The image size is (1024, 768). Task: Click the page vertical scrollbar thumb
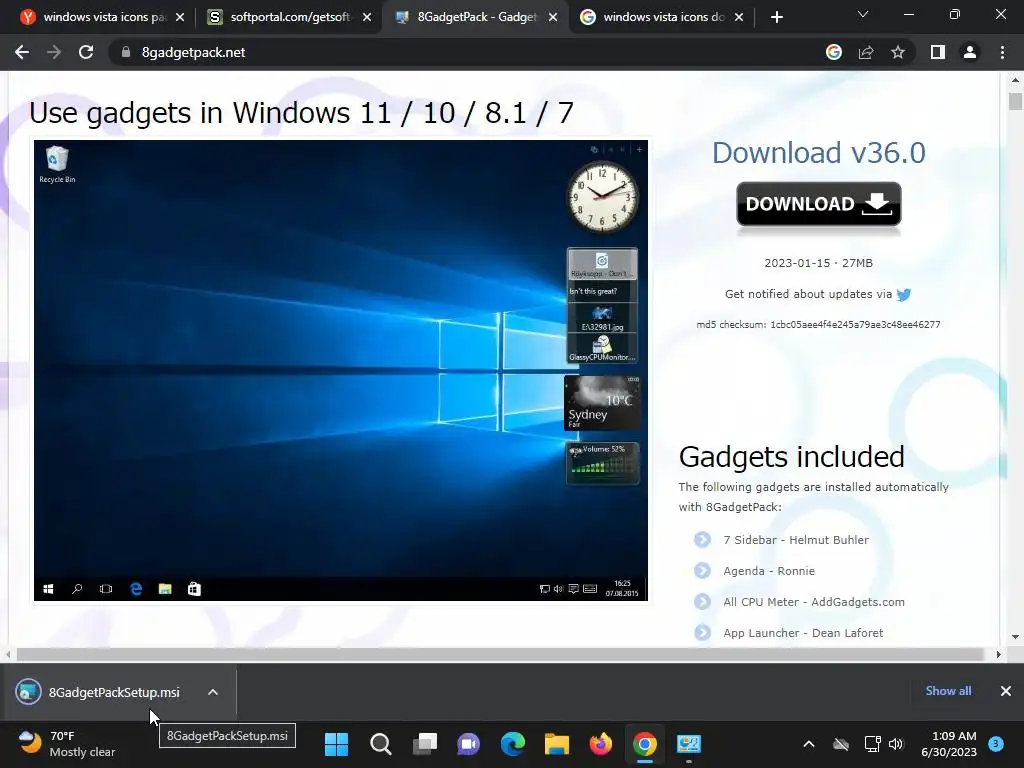click(x=1015, y=101)
